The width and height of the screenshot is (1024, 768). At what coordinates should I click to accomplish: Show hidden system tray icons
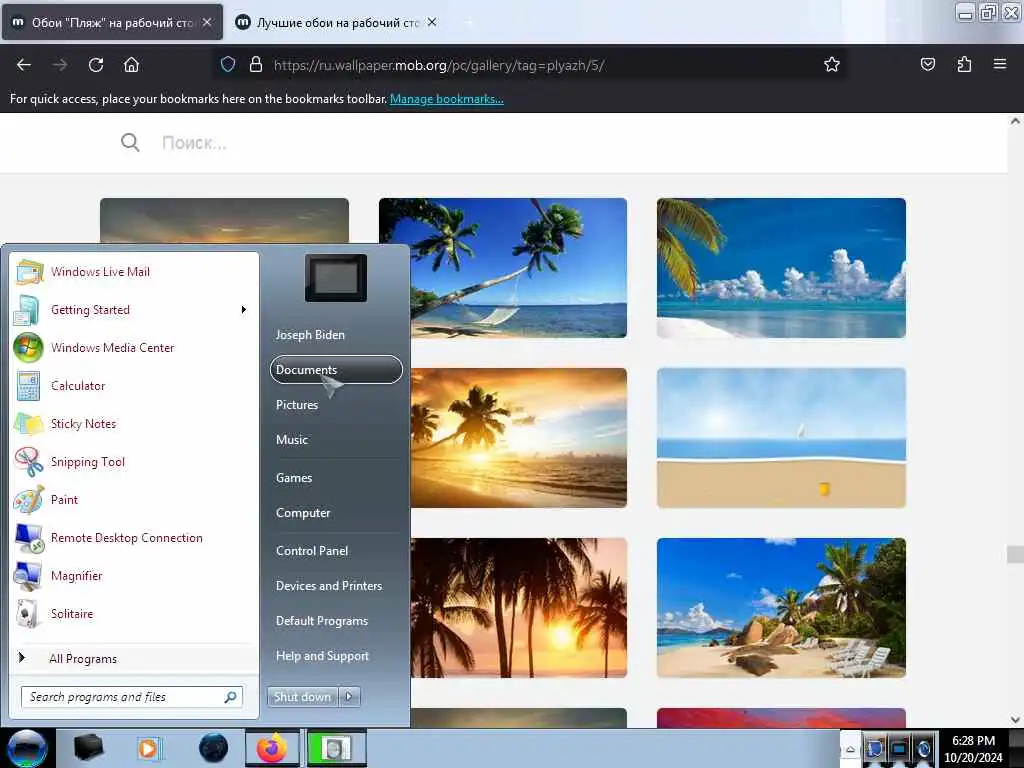(850, 749)
